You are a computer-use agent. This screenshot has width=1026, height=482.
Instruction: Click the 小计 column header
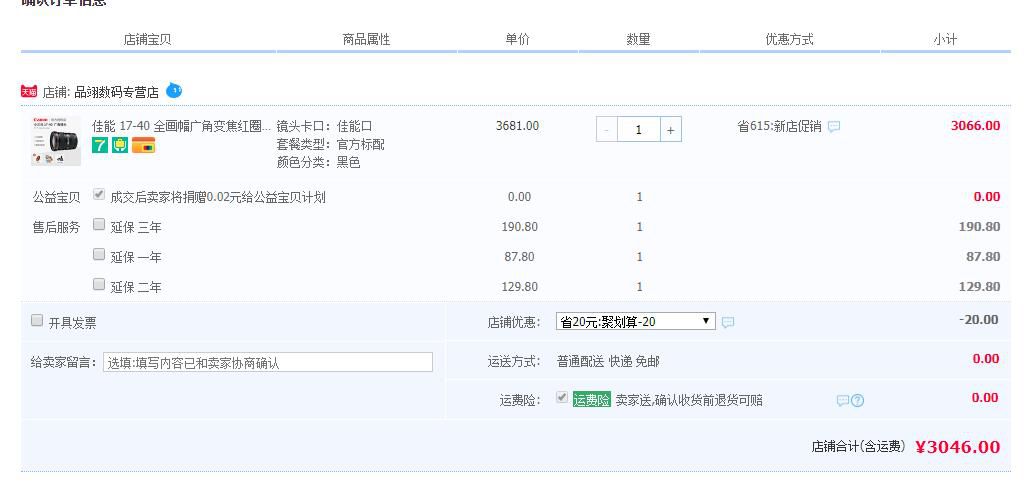tap(946, 39)
